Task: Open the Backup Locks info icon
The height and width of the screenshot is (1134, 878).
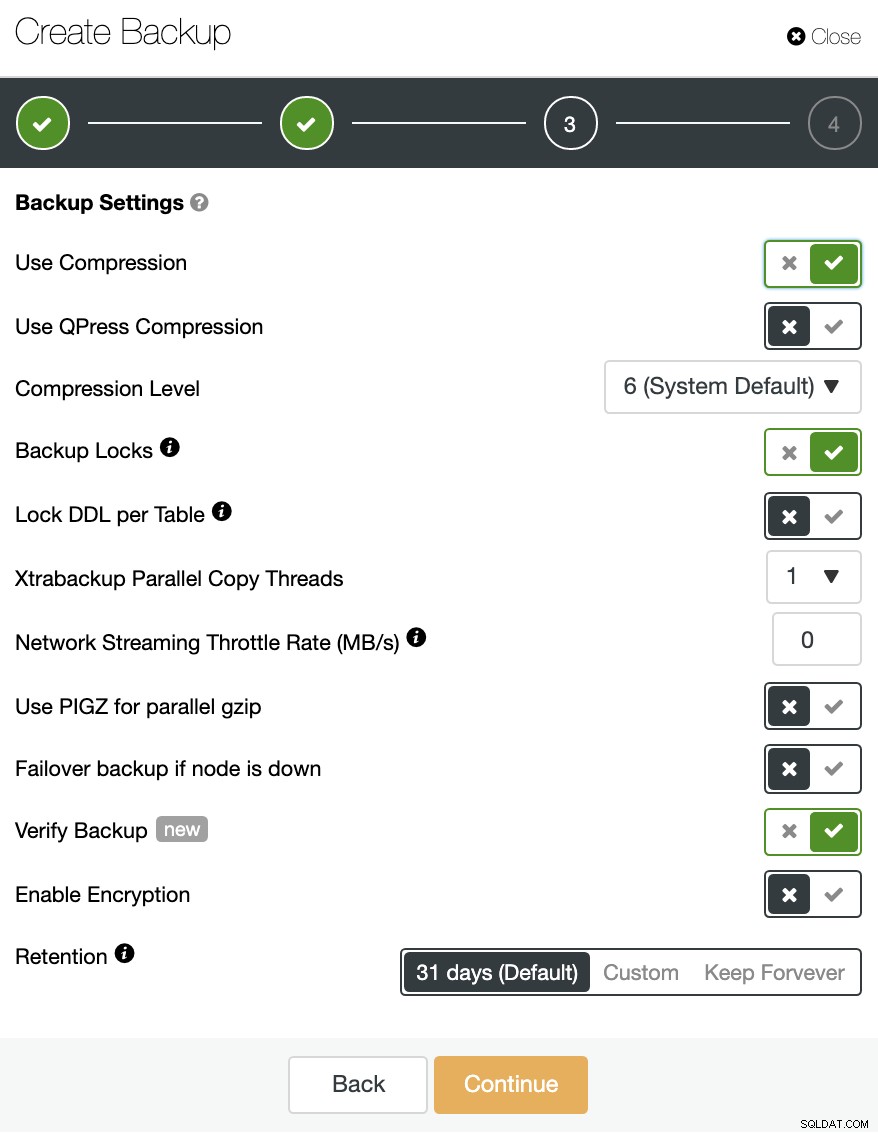Action: 170,447
